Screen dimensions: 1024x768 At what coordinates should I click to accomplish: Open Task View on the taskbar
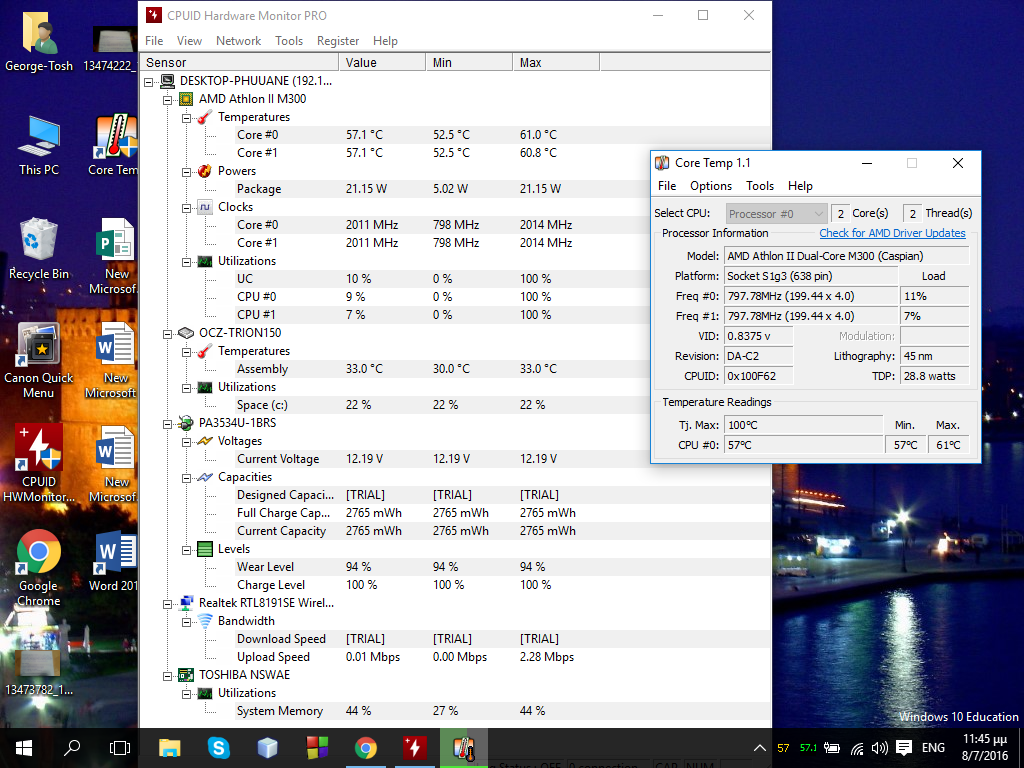(120, 748)
